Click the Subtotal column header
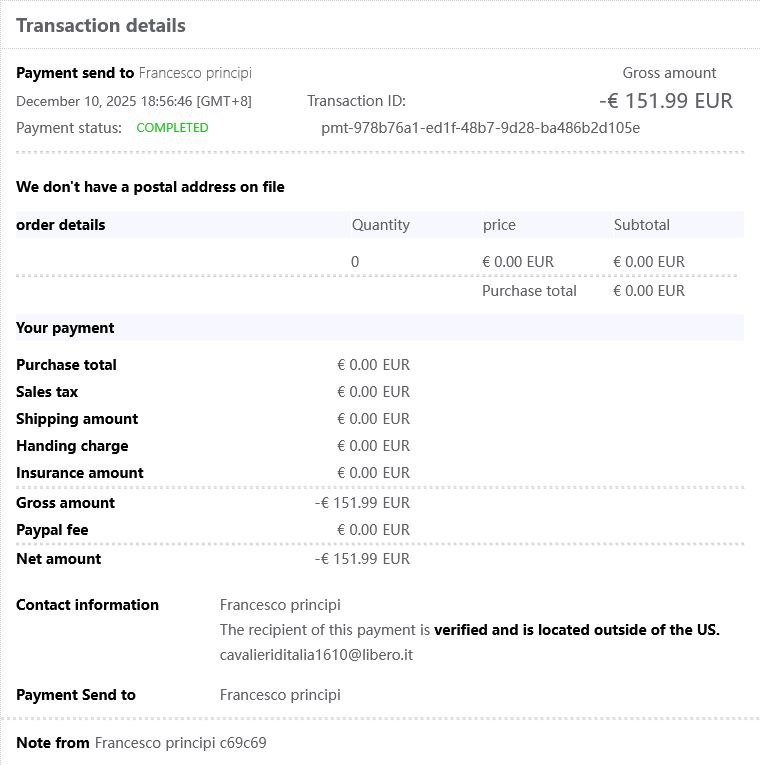 pyautogui.click(x=642, y=225)
